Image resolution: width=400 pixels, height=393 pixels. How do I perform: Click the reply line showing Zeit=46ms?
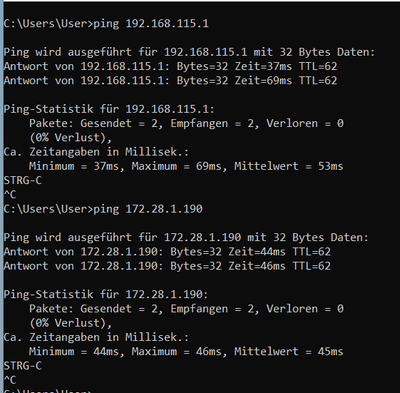coord(167,266)
